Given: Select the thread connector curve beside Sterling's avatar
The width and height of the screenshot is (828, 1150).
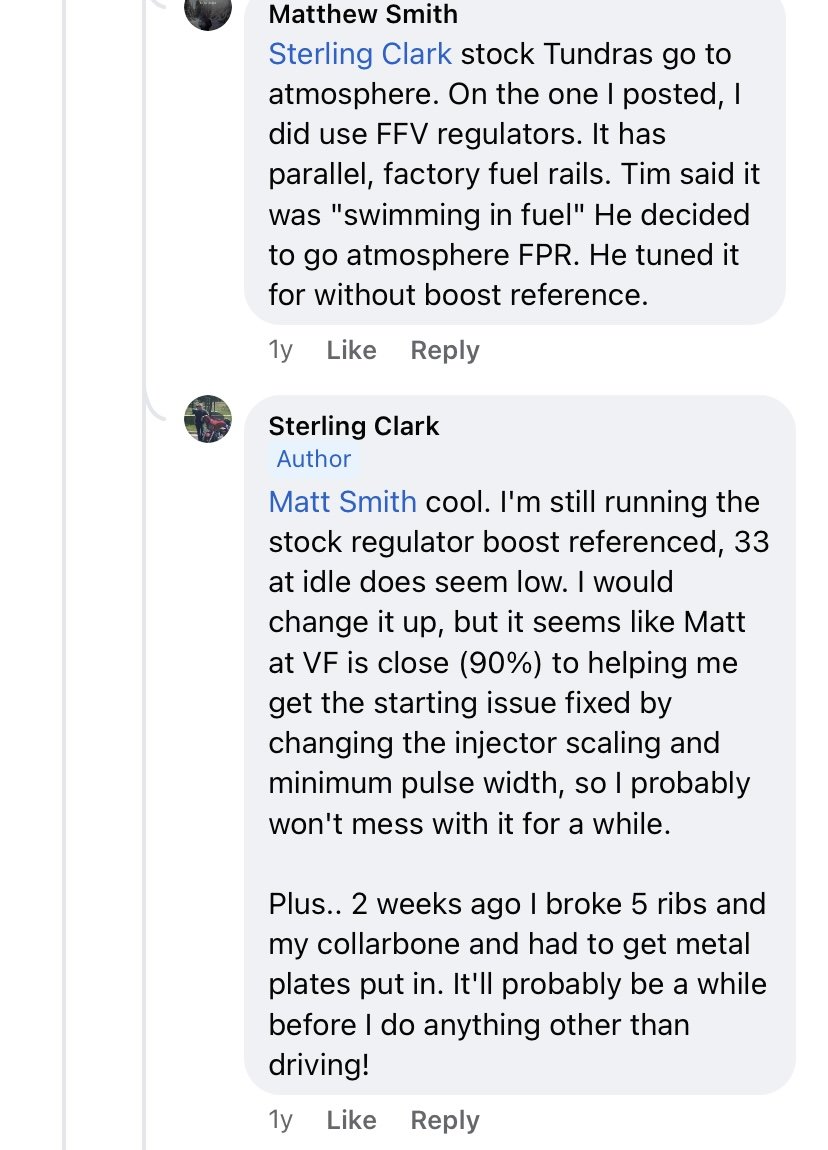Looking at the screenshot, I should (x=156, y=408).
